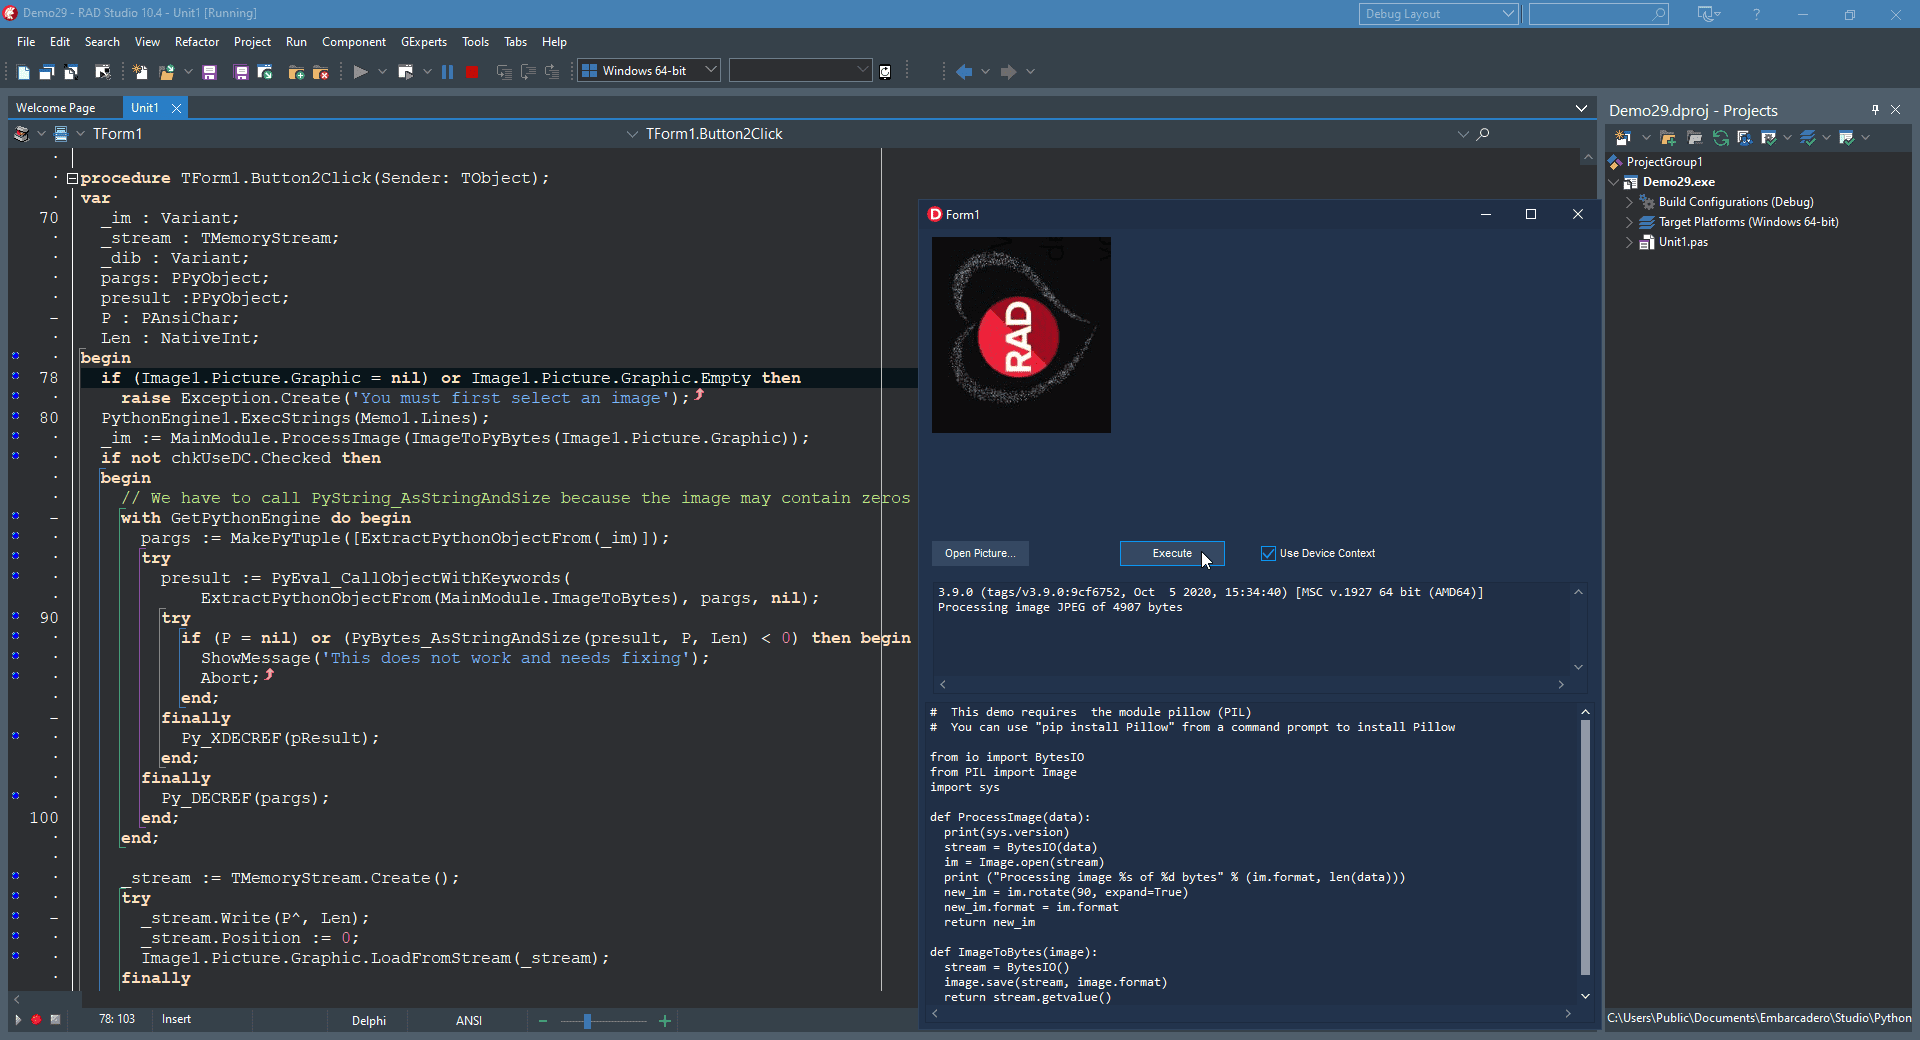Viewport: 1920px width, 1040px height.
Task: Toggle breakpoint on line 78 gutter
Action: (16, 377)
